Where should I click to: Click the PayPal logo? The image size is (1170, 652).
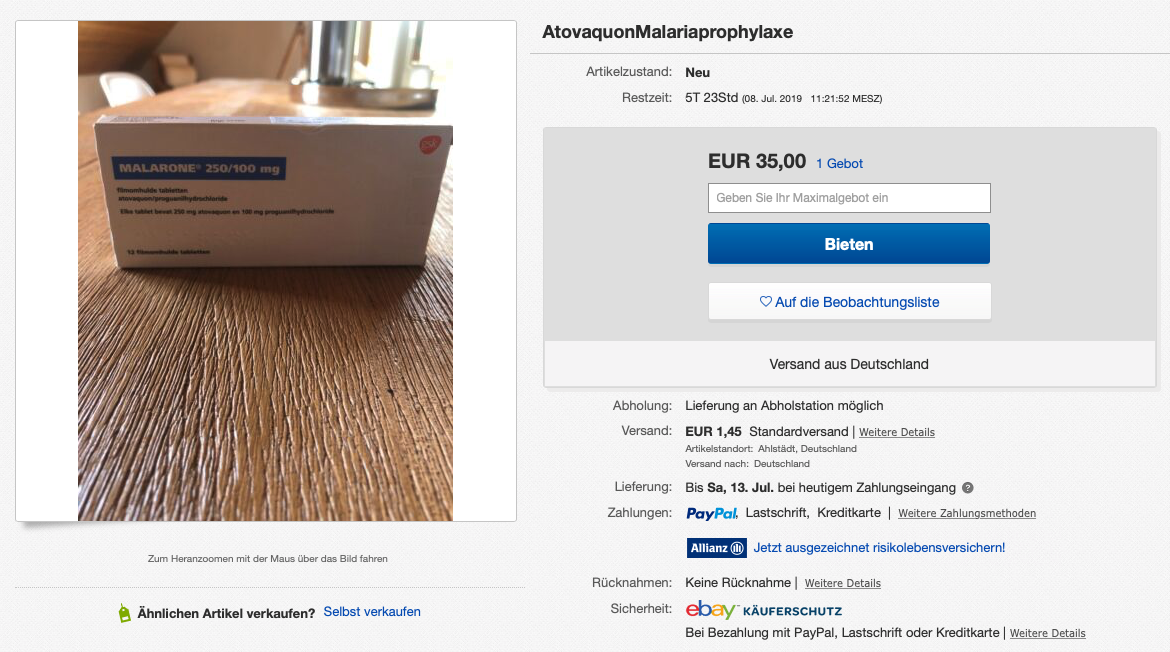[x=712, y=513]
